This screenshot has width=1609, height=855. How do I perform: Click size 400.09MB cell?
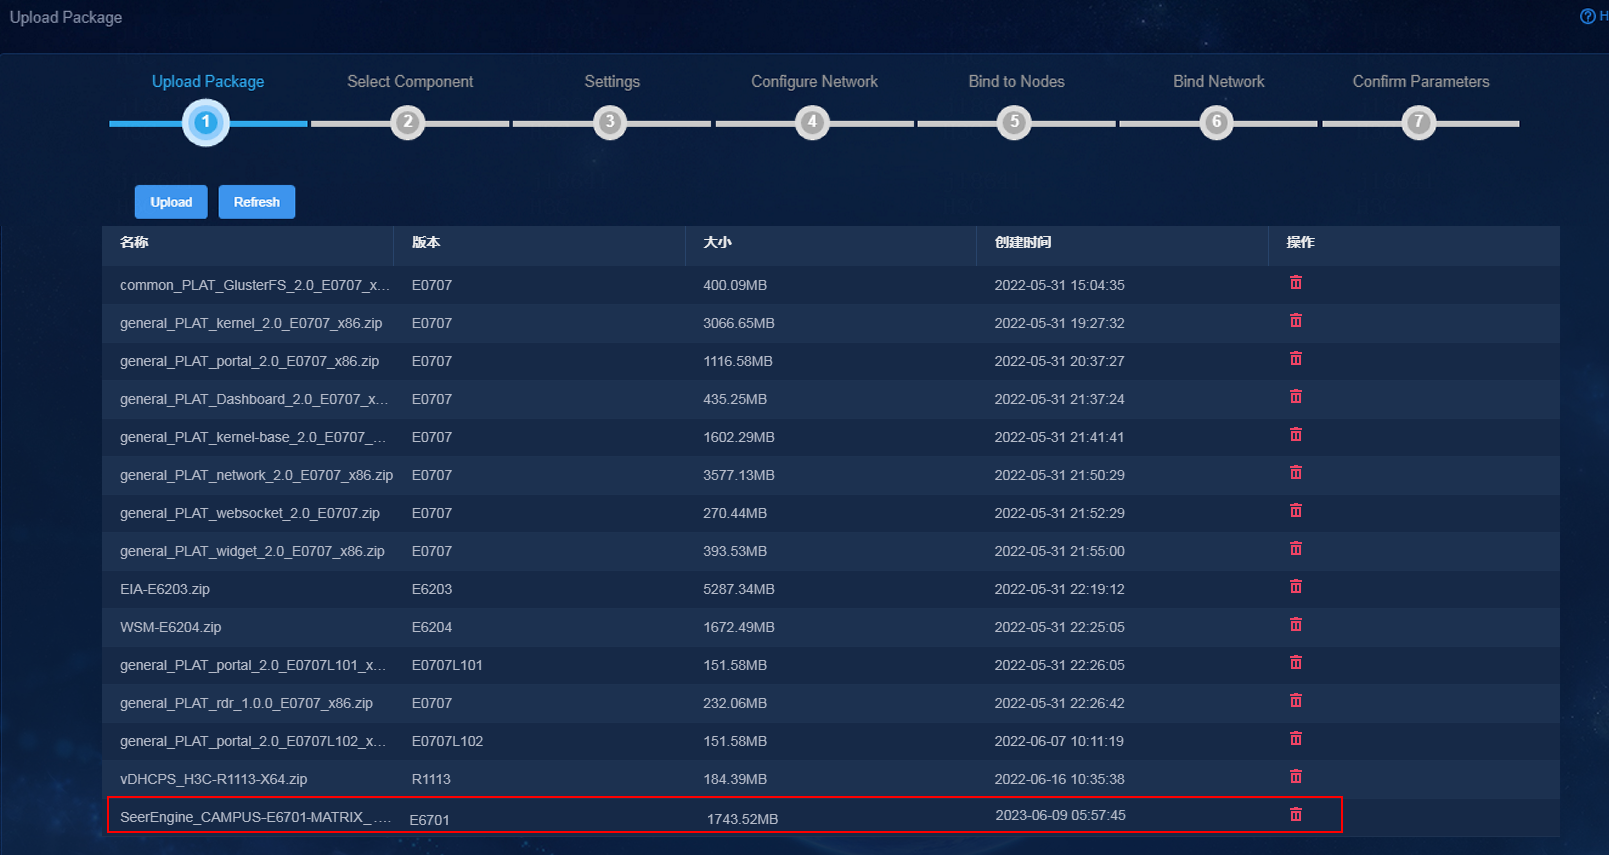click(735, 285)
